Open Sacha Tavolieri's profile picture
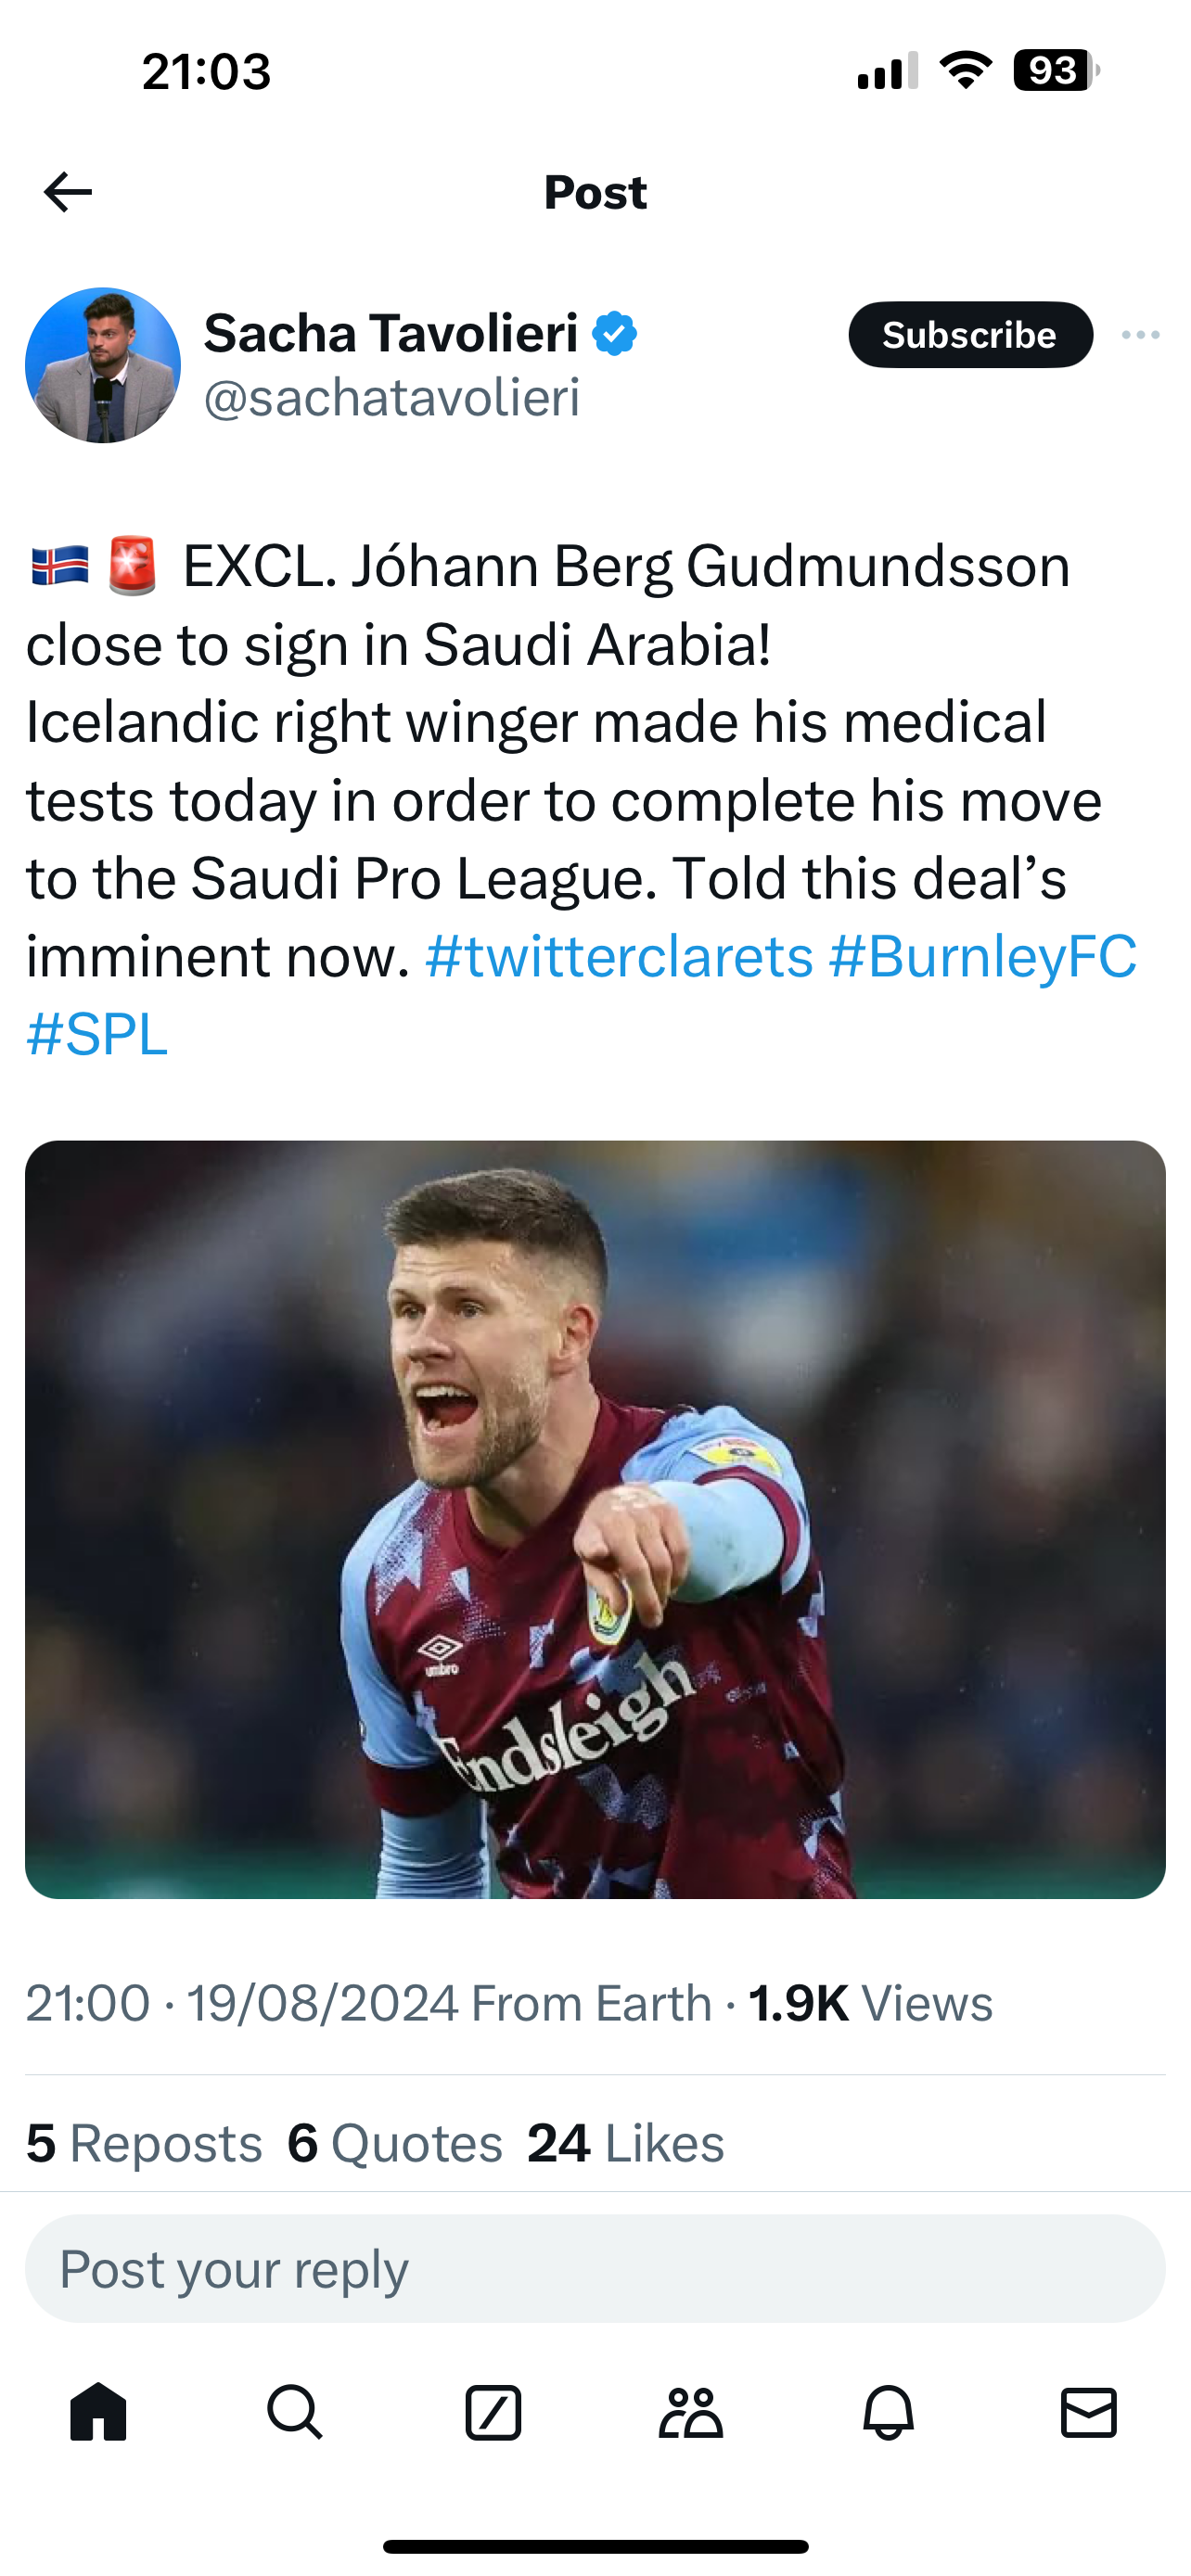Viewport: 1191px width, 2576px height. 103,365
